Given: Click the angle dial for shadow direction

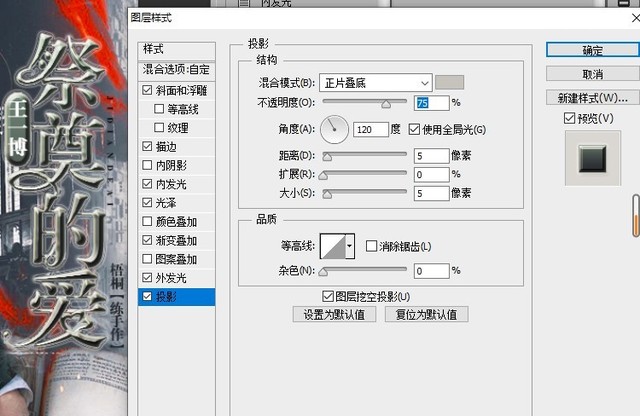Looking at the screenshot, I should (337, 129).
